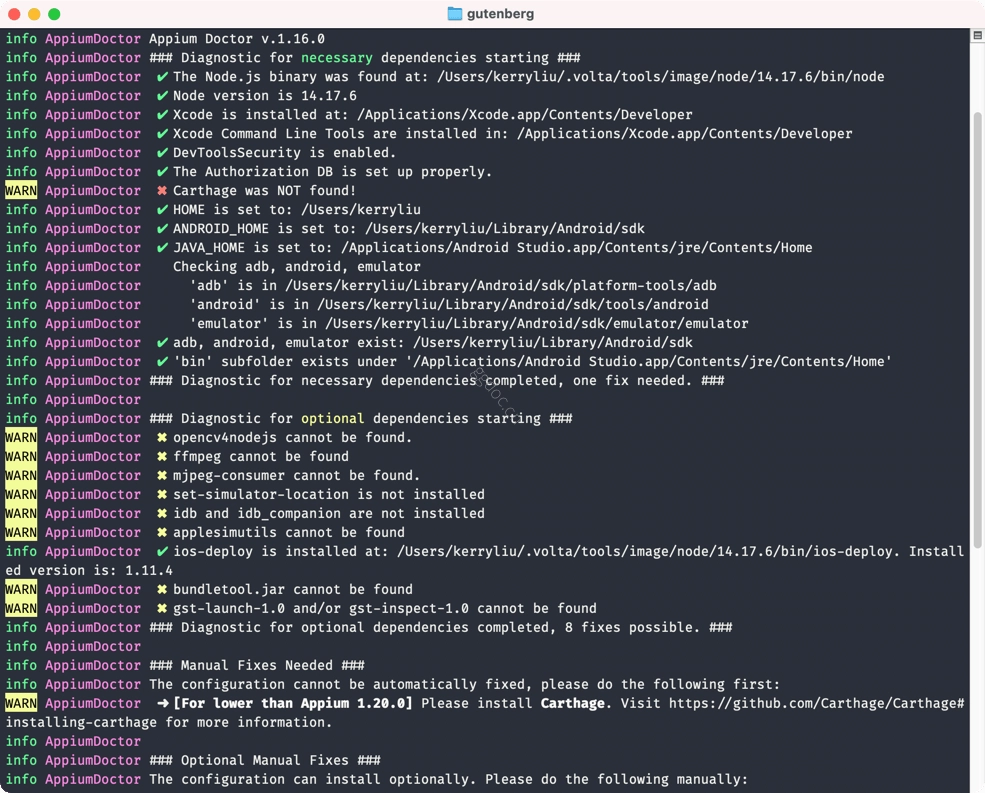Click the vertical scrollbar thumb of the terminal
The width and height of the screenshot is (985, 793).
click(977, 330)
